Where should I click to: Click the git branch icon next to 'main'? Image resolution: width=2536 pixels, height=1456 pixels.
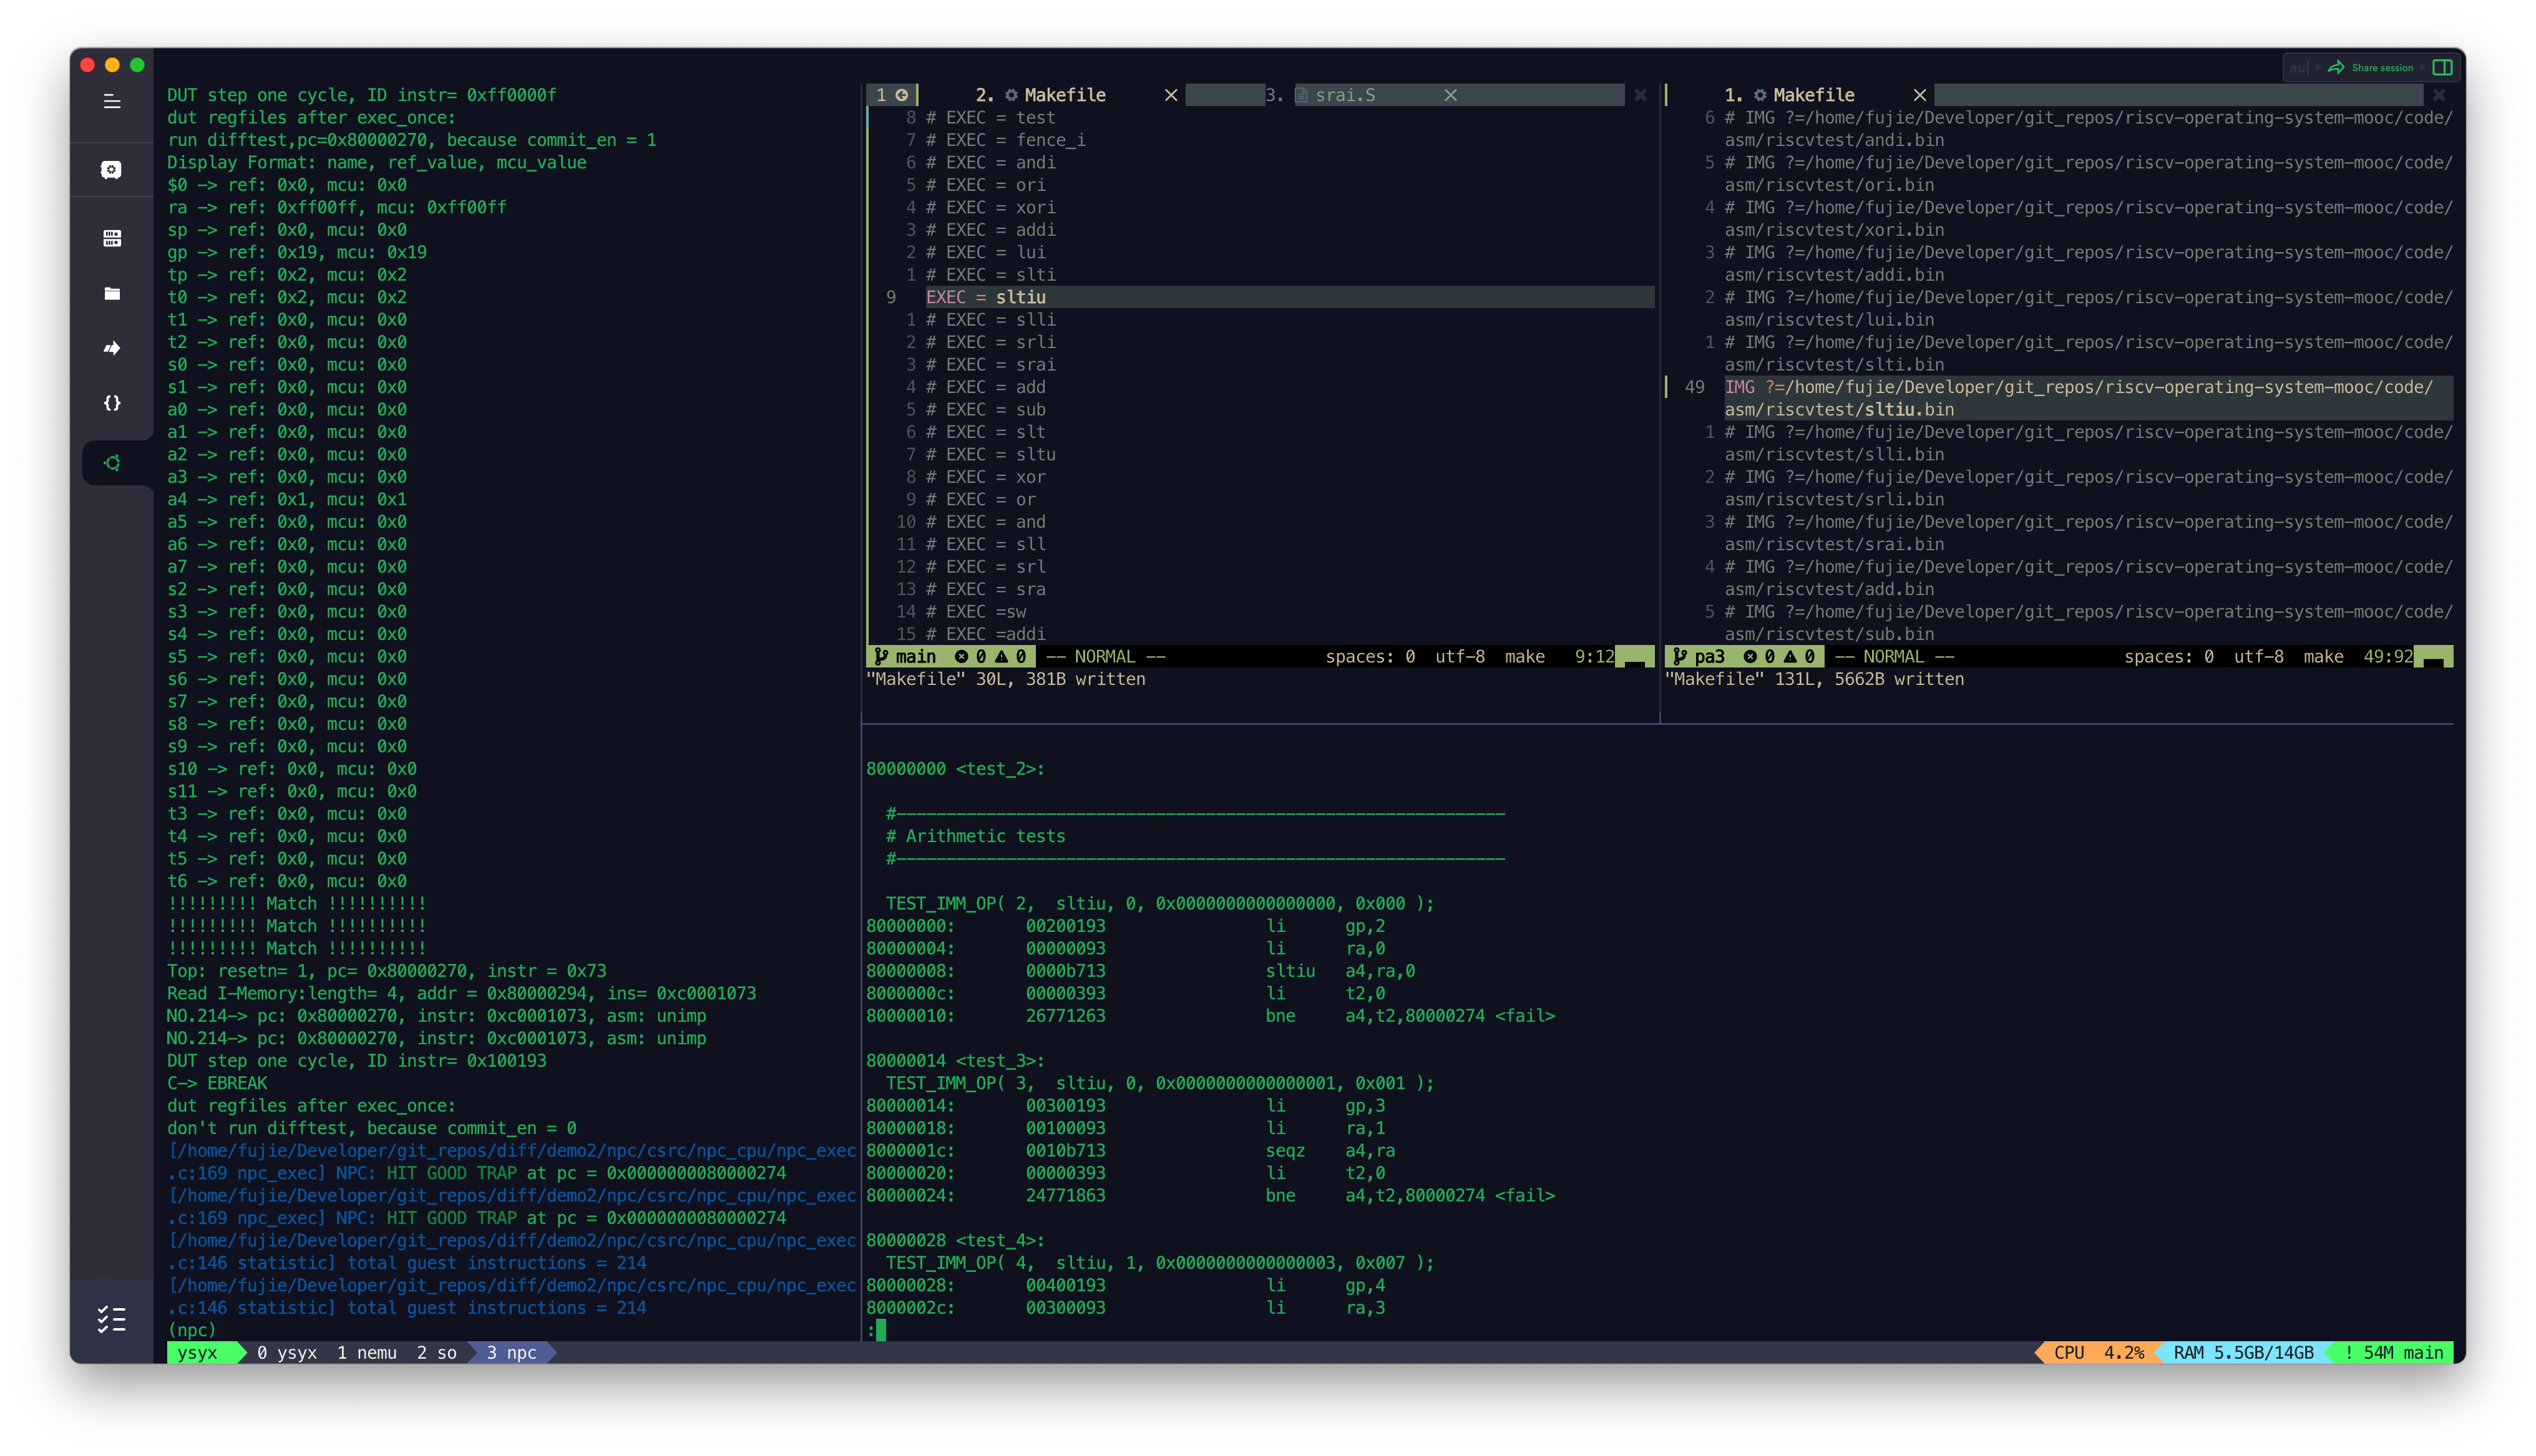[880, 656]
